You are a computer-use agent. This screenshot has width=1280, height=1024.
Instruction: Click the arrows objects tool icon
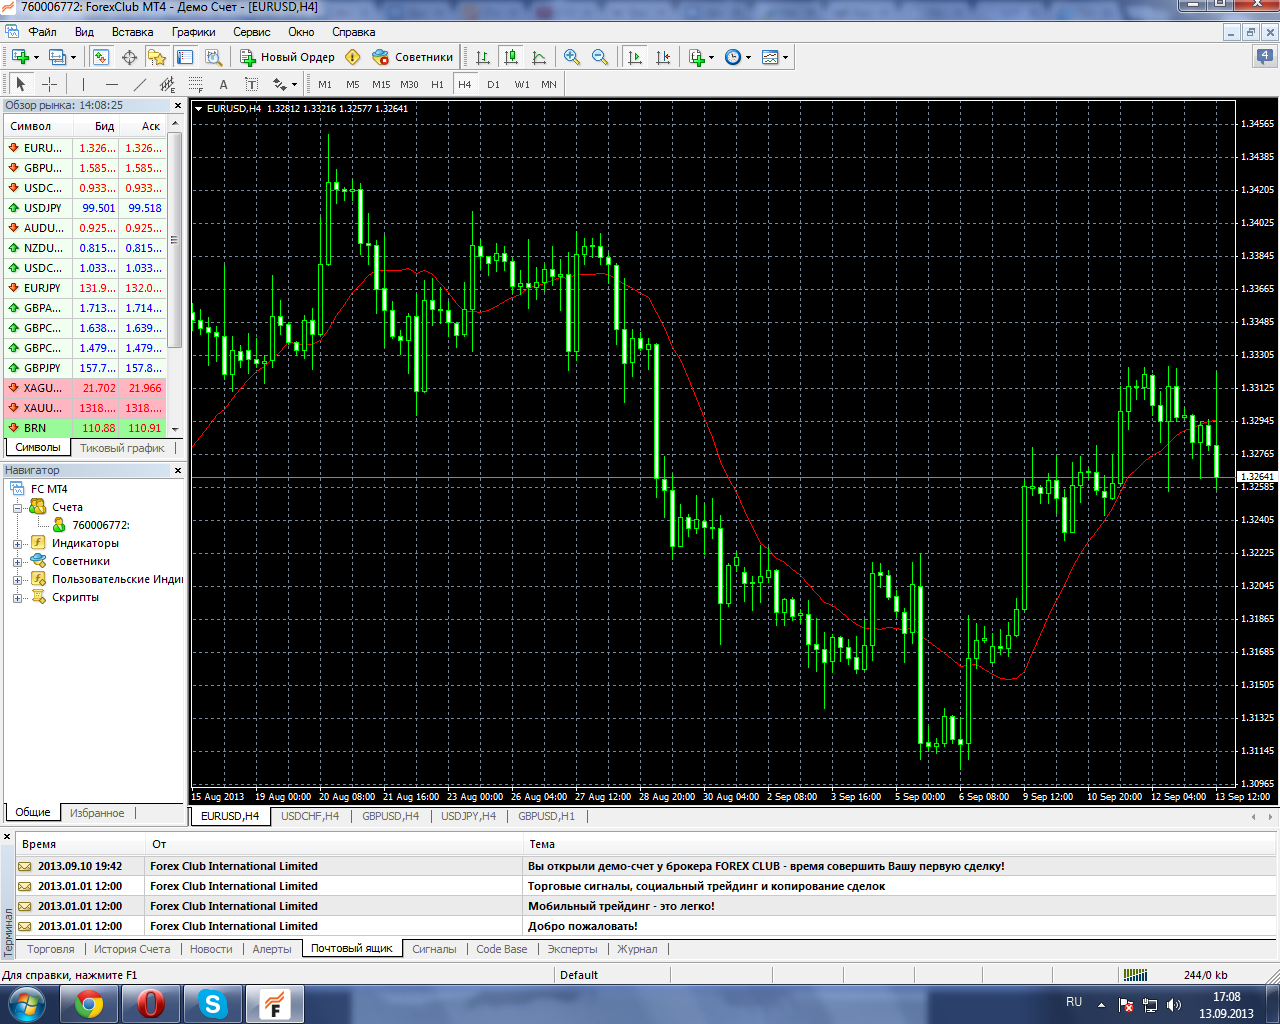coord(279,84)
